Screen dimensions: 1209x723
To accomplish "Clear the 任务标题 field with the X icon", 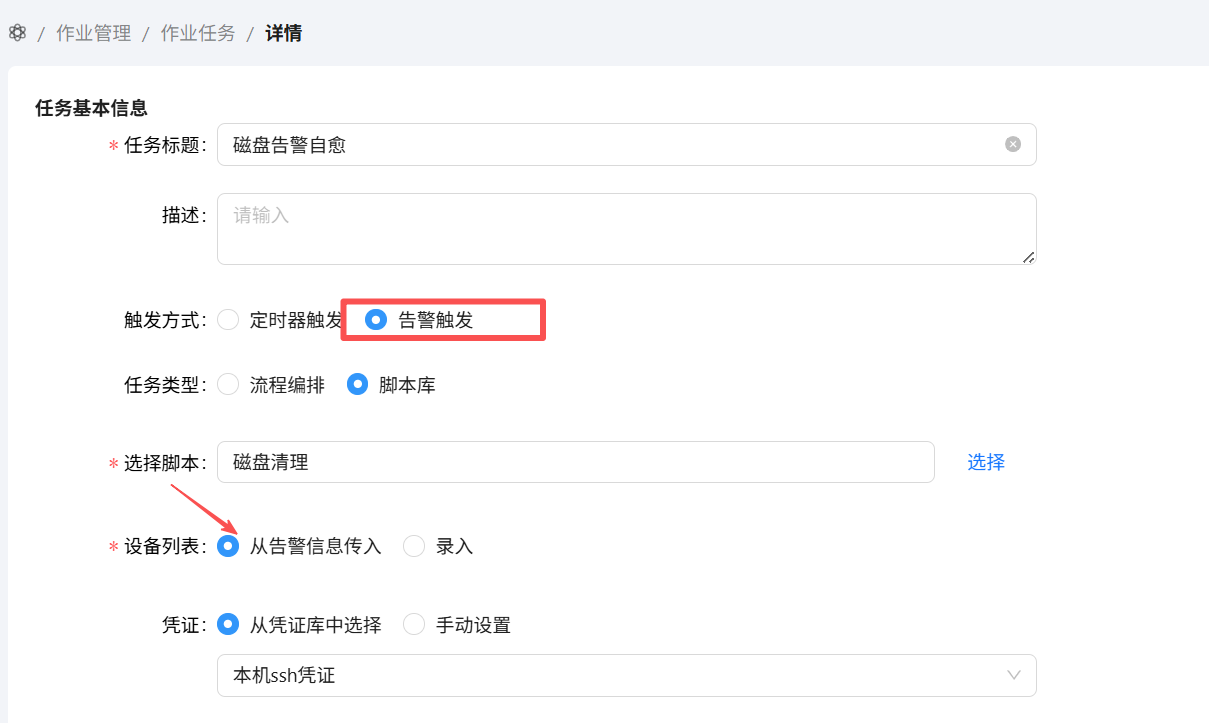I will [1013, 144].
